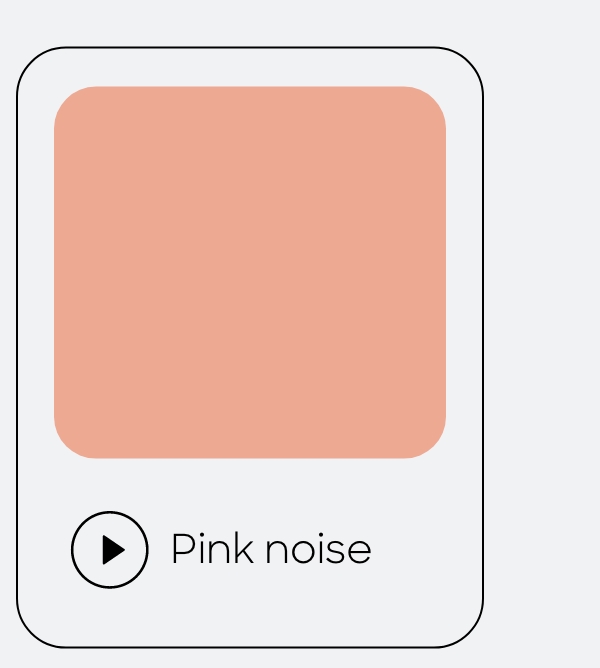Click the round button left of Pink noise

[110, 550]
